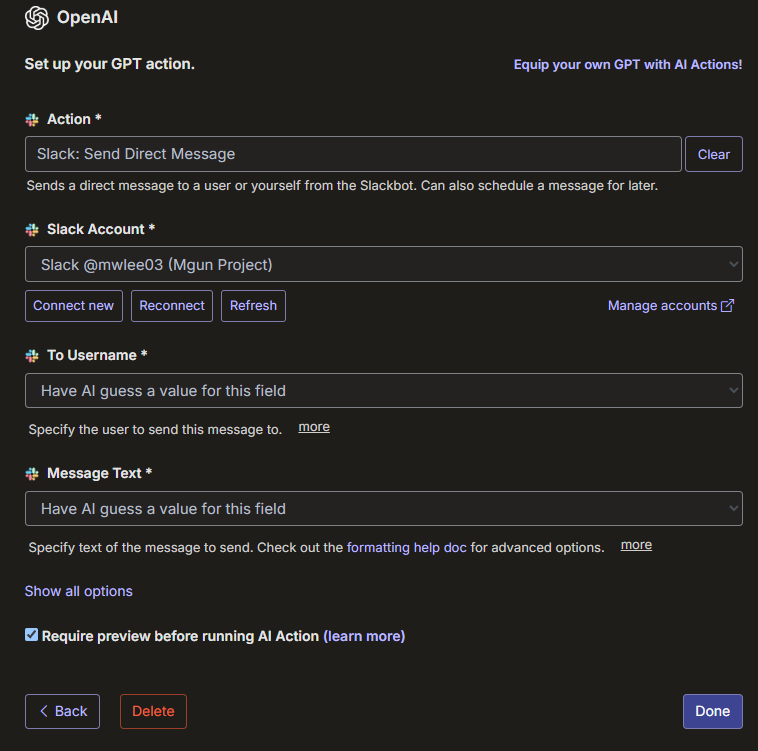
Task: Uncheck Require preview before running AI Action
Action: pyautogui.click(x=31, y=635)
